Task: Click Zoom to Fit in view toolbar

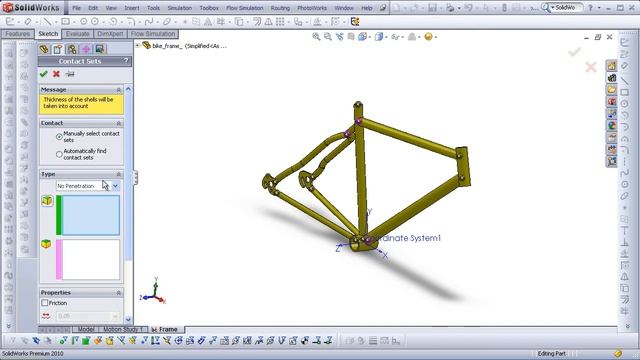Action: pos(316,37)
